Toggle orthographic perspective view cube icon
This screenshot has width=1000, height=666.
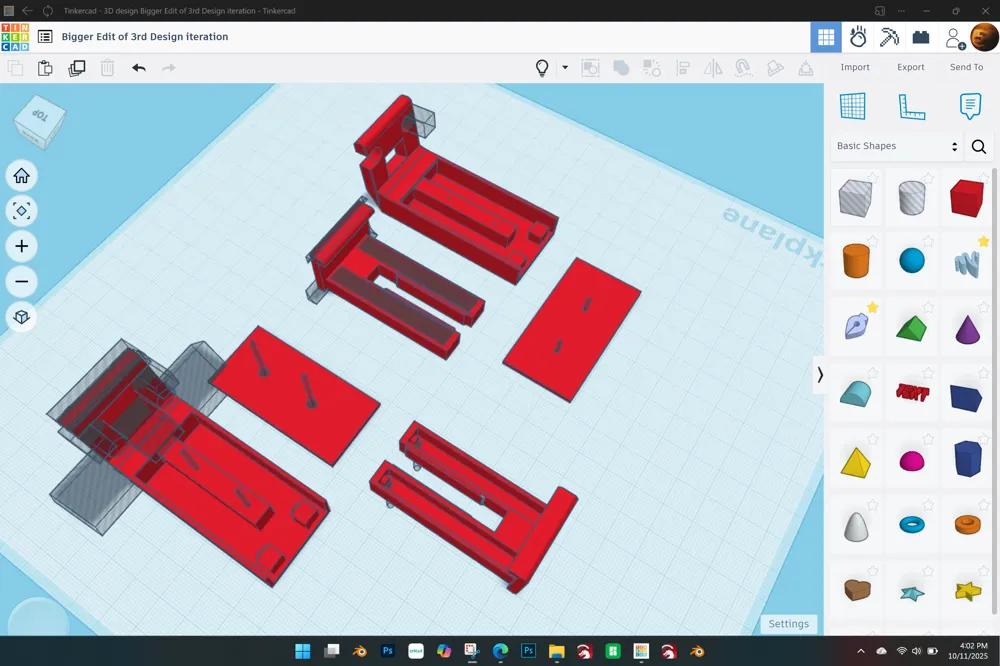click(22, 317)
